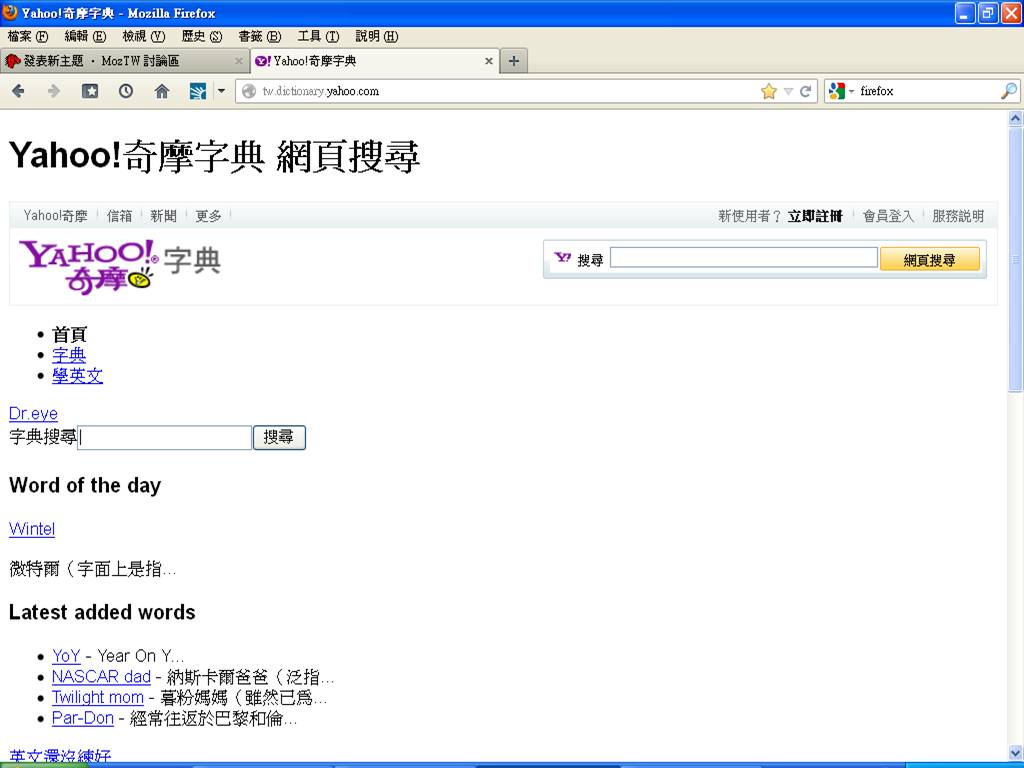Click the search magnifier icon
Screen dimensions: 1024x768
[x=1009, y=91]
